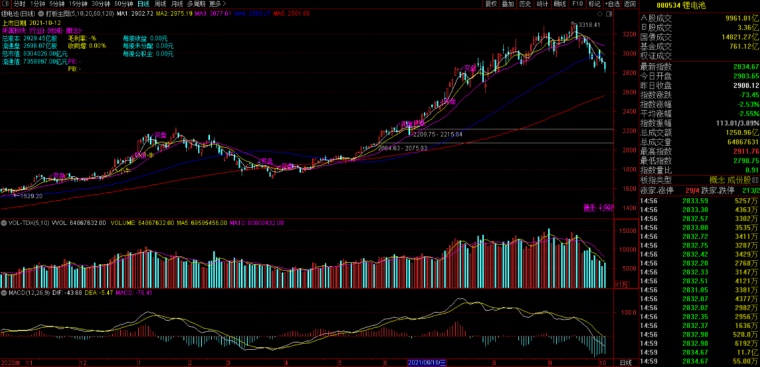Open the 多周期 multi-period option
Viewport: 760px width, 367px height.
click(195, 4)
